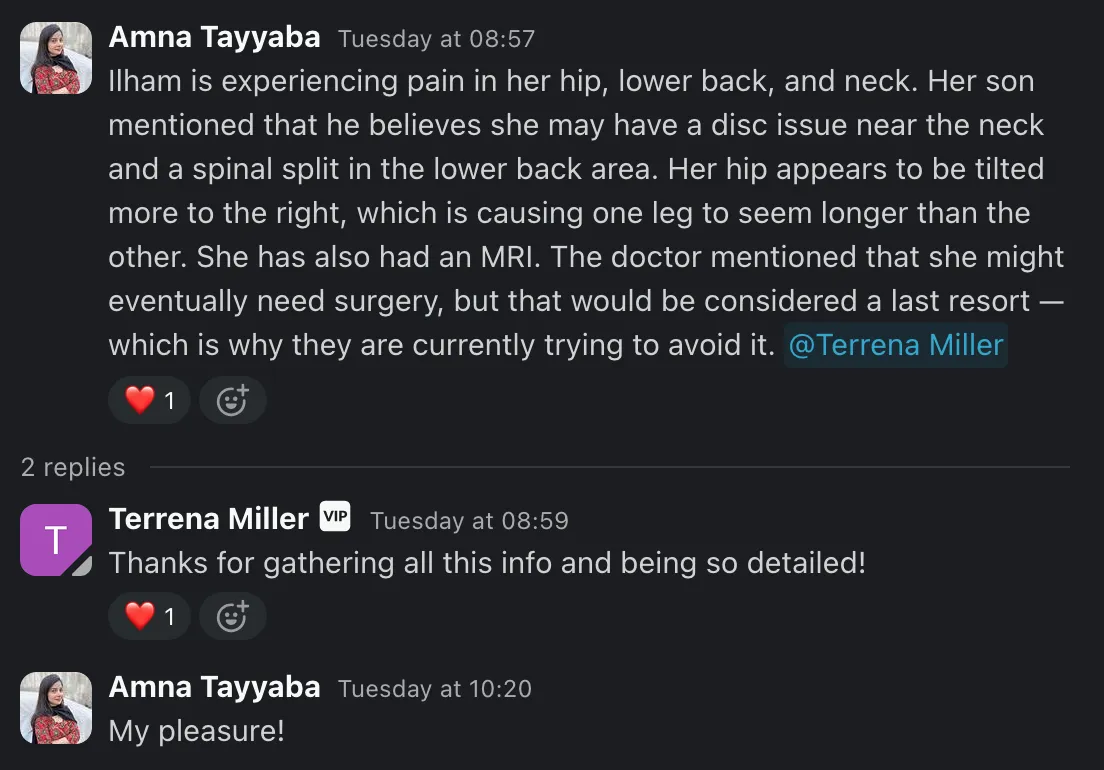
Task: Click Amna Tayyaba's avatar on the My pleasure reply
Action: (x=56, y=708)
